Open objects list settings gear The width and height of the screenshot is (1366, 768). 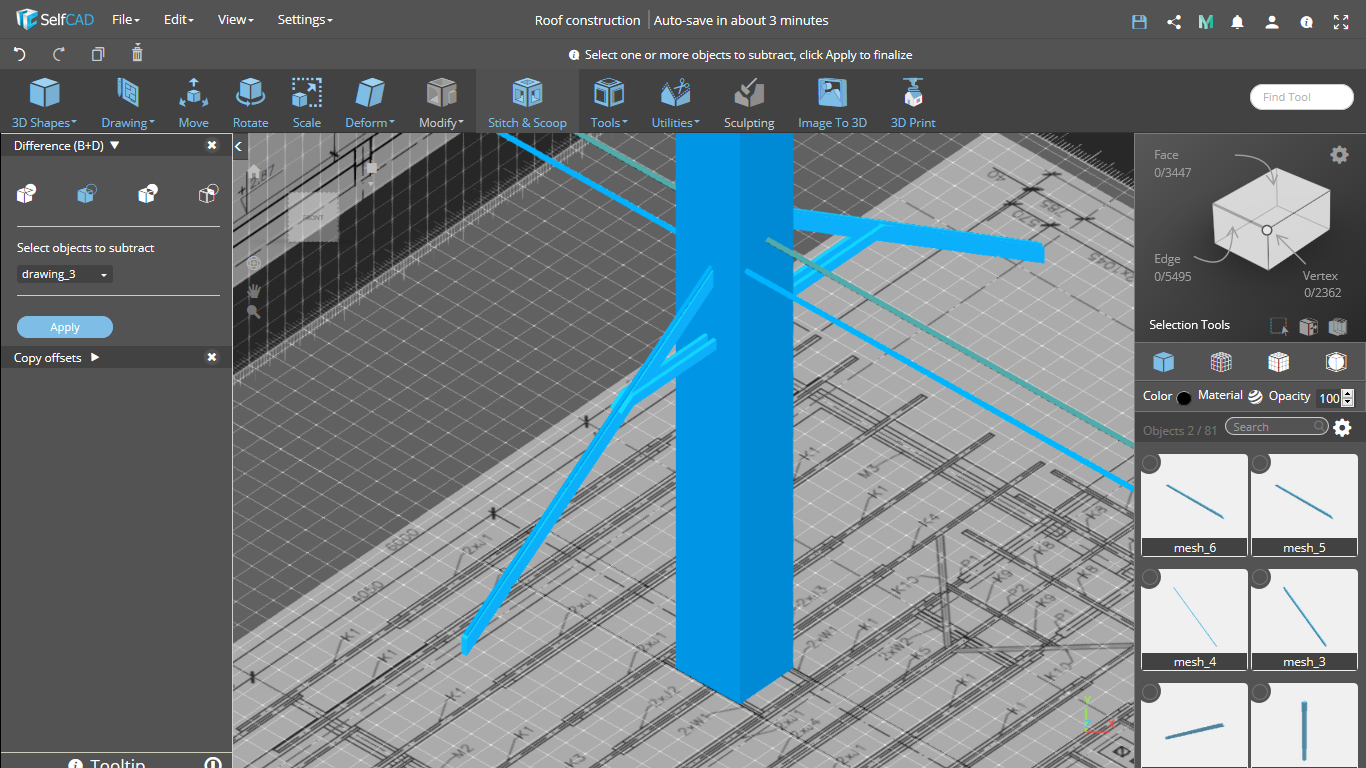[x=1342, y=428]
